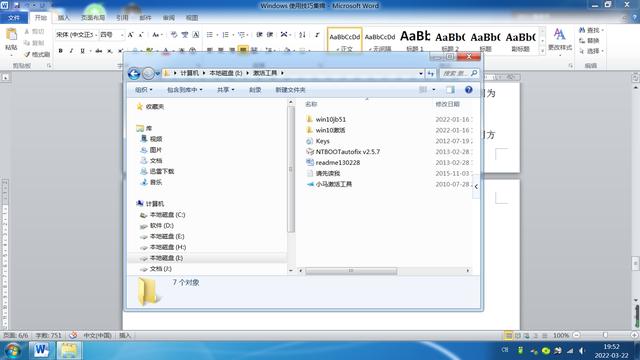This screenshot has width=640, height=360.
Task: Click 新建文件夹 in Explorer toolbar
Action: 290,90
